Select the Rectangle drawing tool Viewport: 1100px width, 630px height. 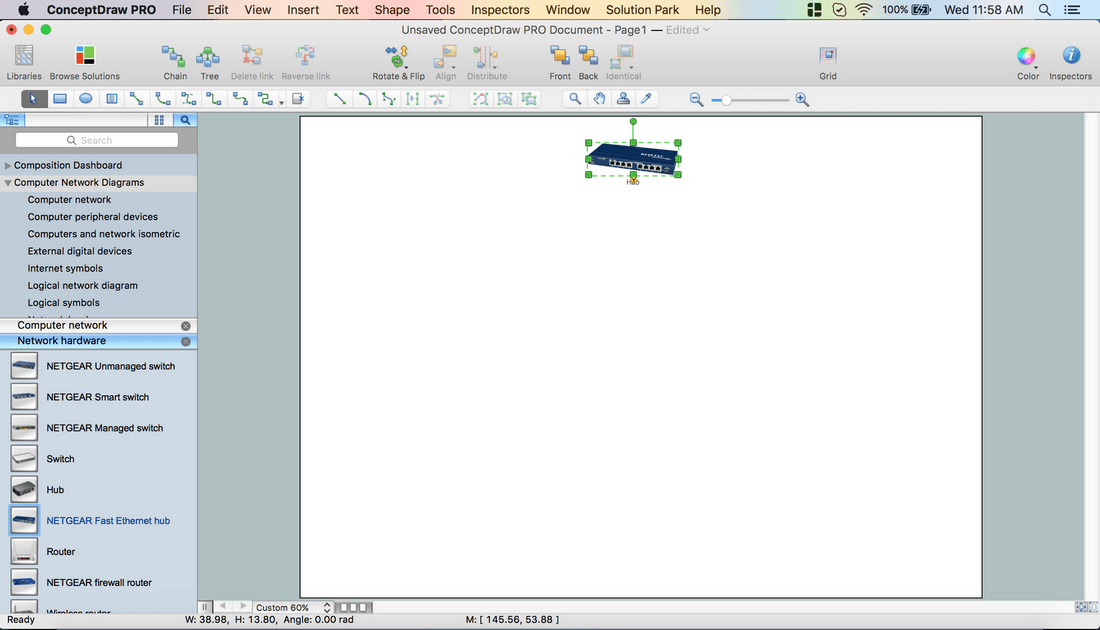60,99
